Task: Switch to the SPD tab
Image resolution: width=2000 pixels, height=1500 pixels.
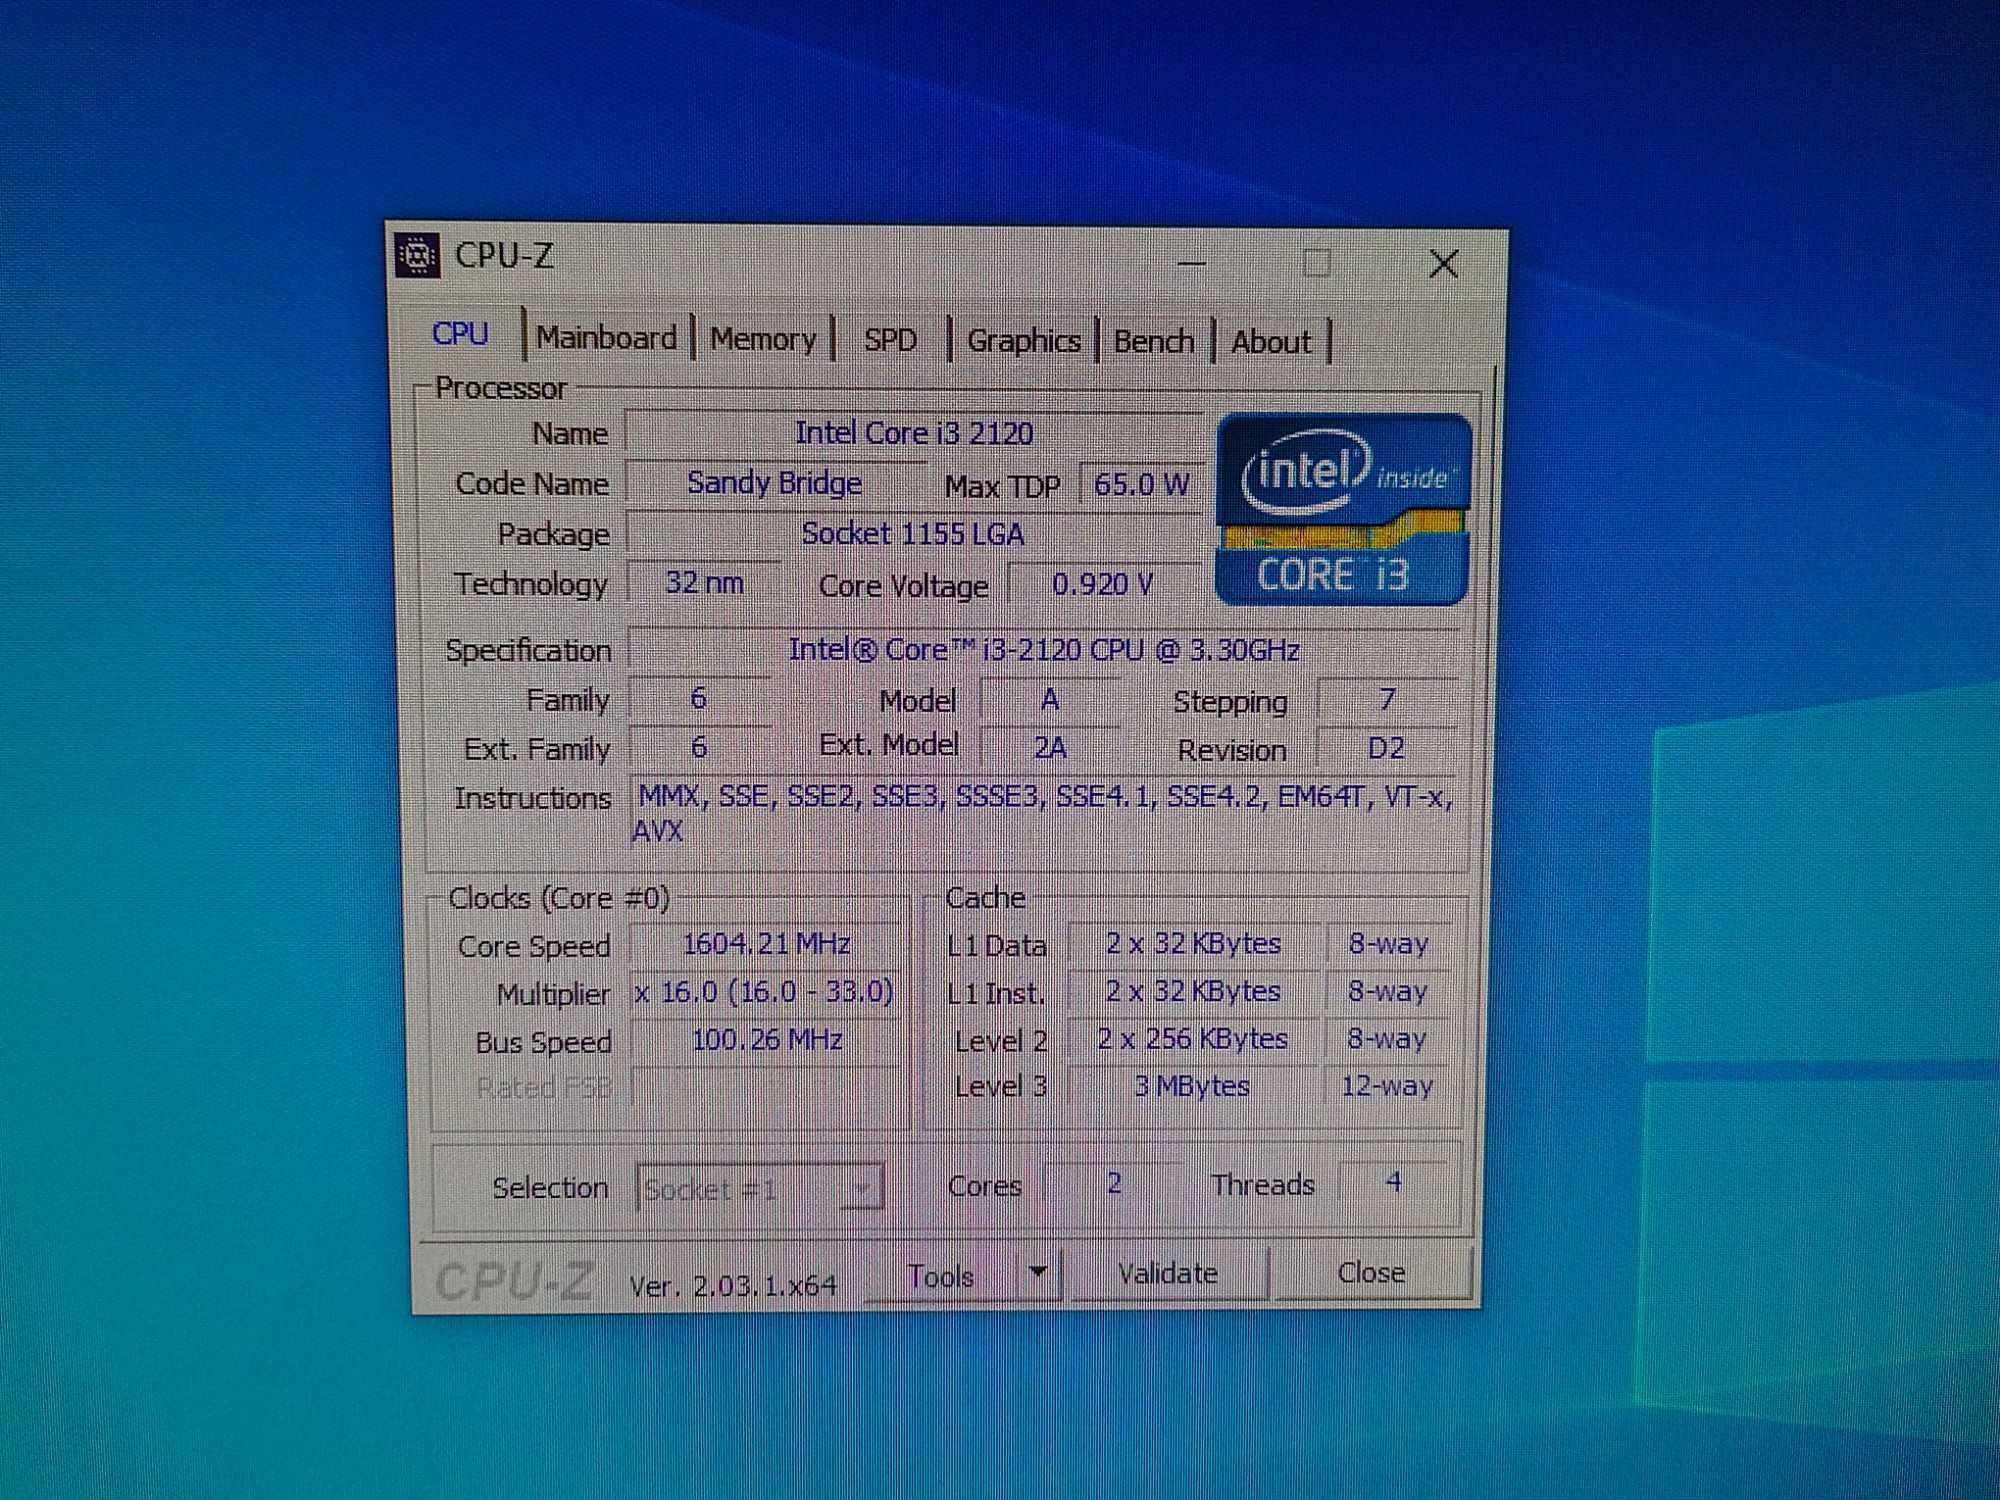Action: pyautogui.click(x=890, y=340)
